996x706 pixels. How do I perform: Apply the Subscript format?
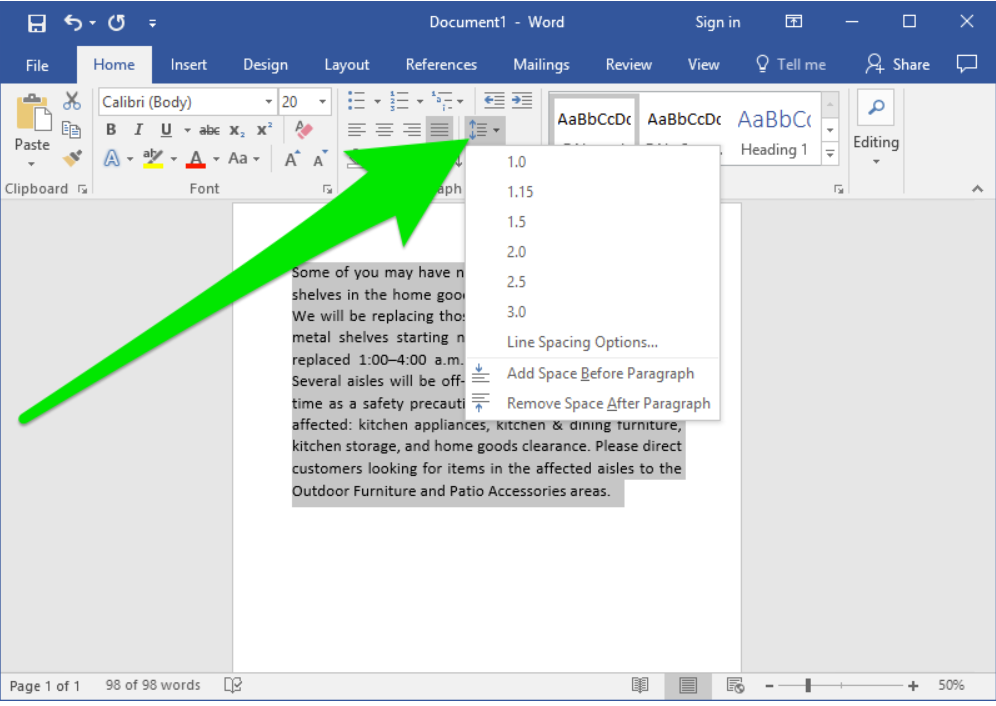tap(237, 130)
